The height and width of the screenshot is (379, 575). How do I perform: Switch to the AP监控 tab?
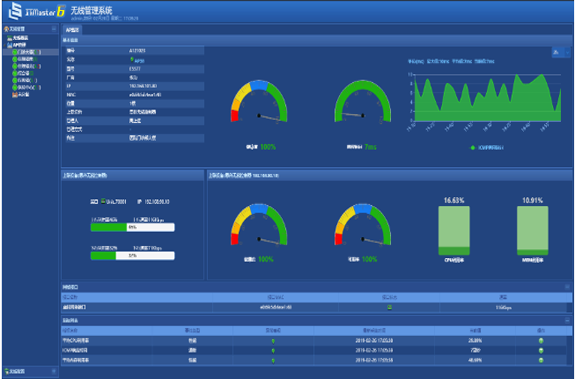pyautogui.click(x=72, y=30)
